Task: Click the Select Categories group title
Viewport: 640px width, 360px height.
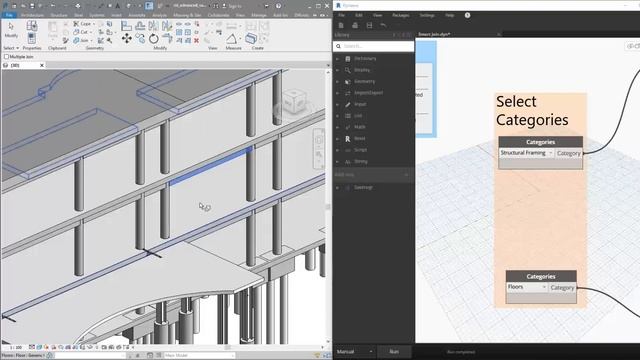Action: [532, 111]
